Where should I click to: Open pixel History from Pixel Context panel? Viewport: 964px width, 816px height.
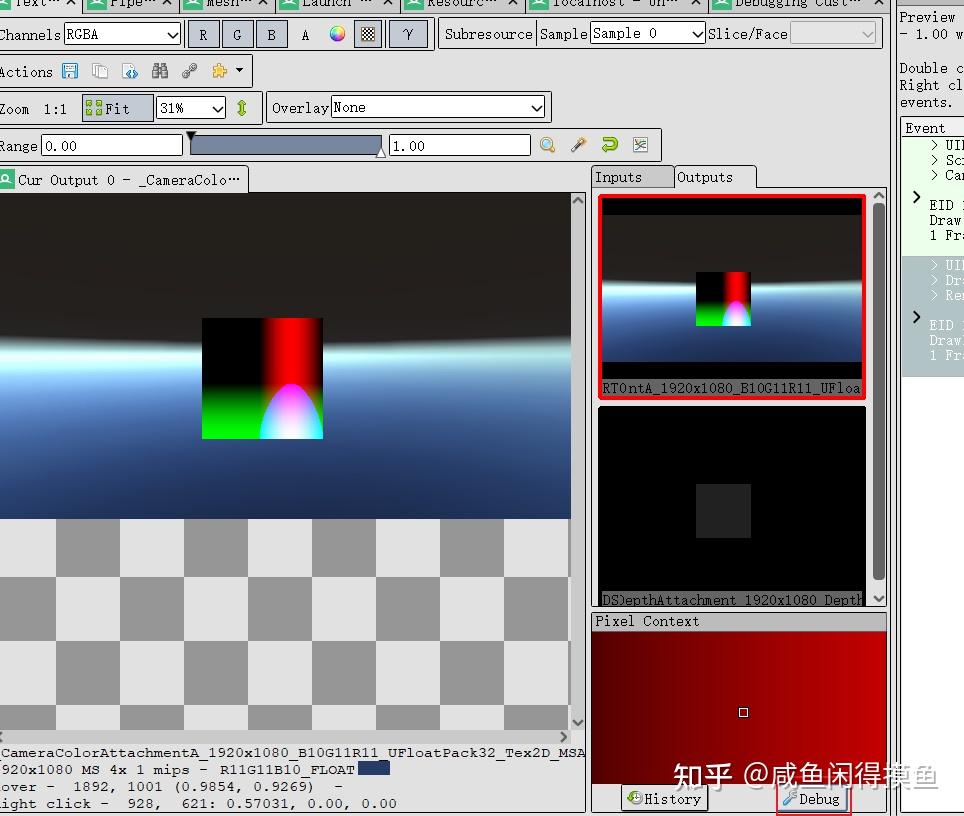(664, 798)
